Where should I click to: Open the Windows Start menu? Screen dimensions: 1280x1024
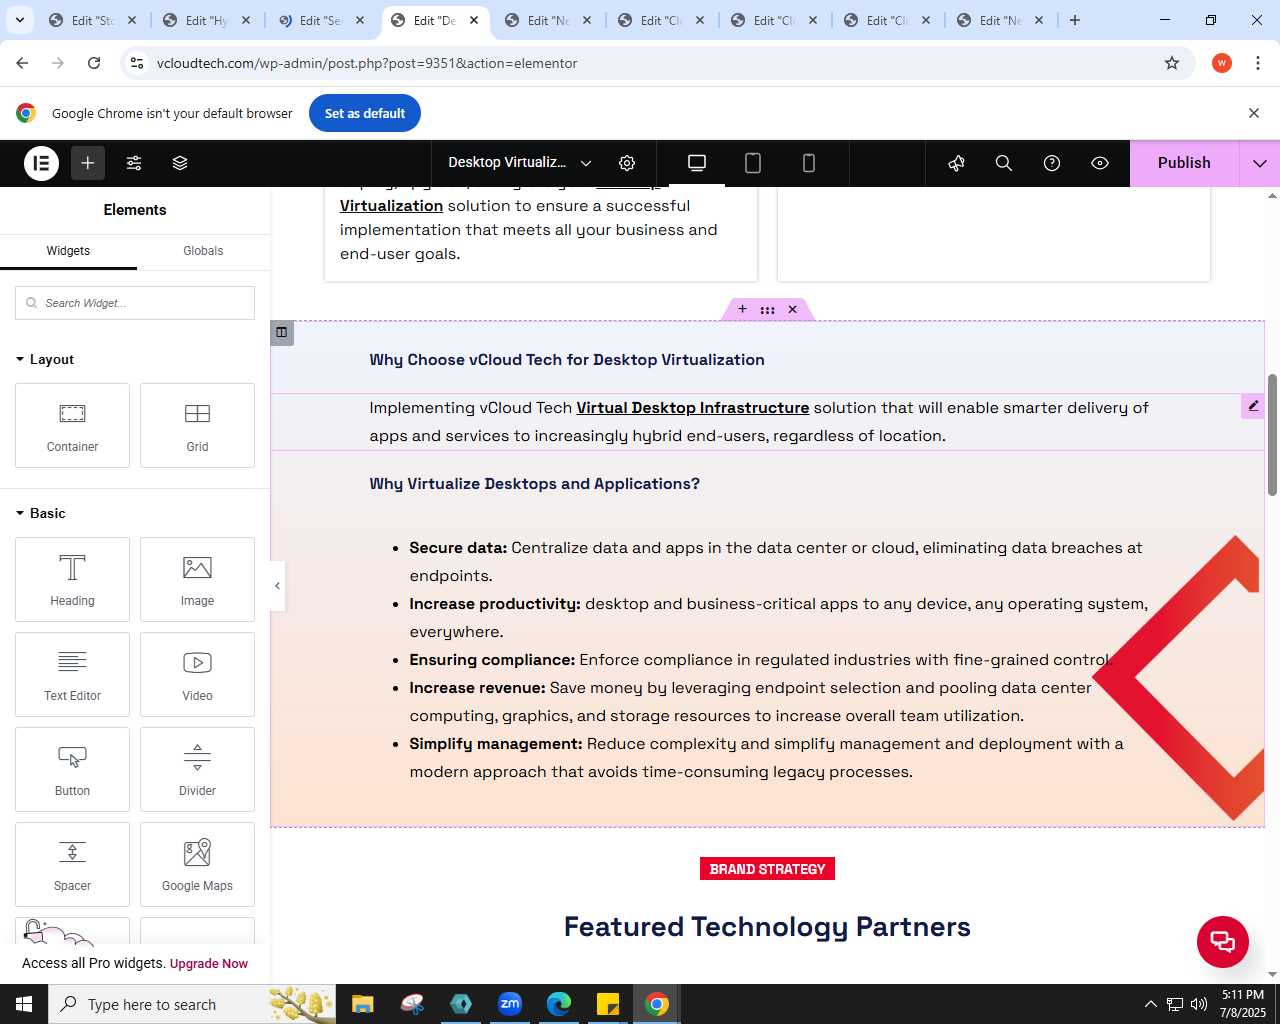click(x=24, y=1004)
